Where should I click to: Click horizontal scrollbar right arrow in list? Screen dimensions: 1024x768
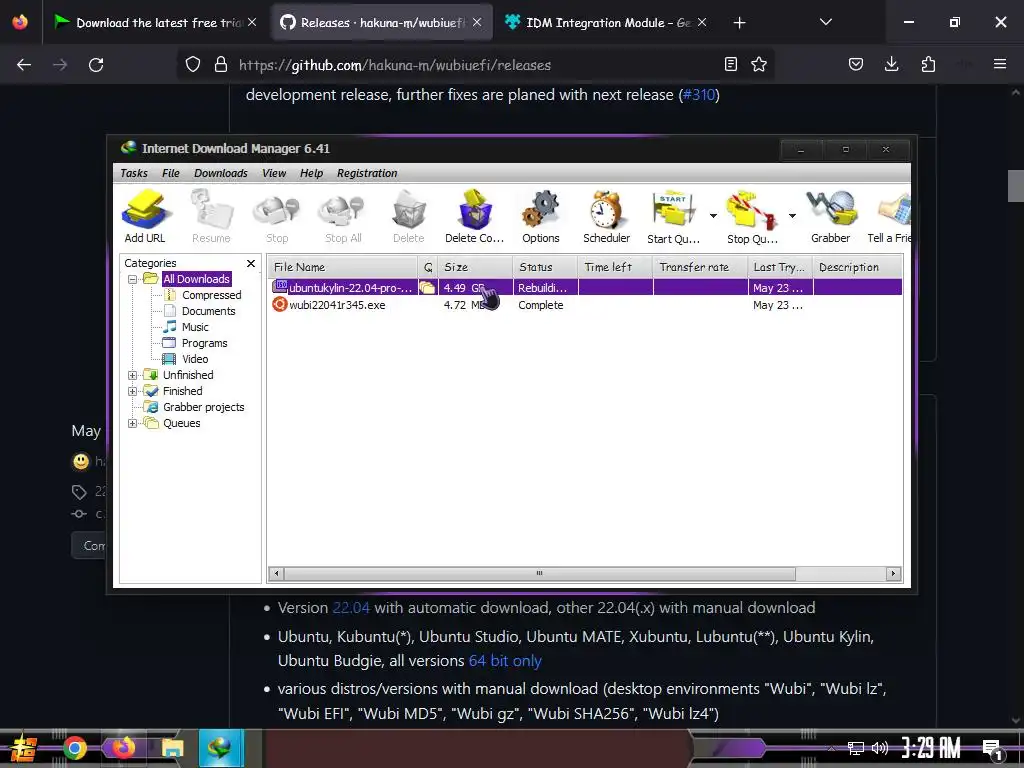coord(893,573)
